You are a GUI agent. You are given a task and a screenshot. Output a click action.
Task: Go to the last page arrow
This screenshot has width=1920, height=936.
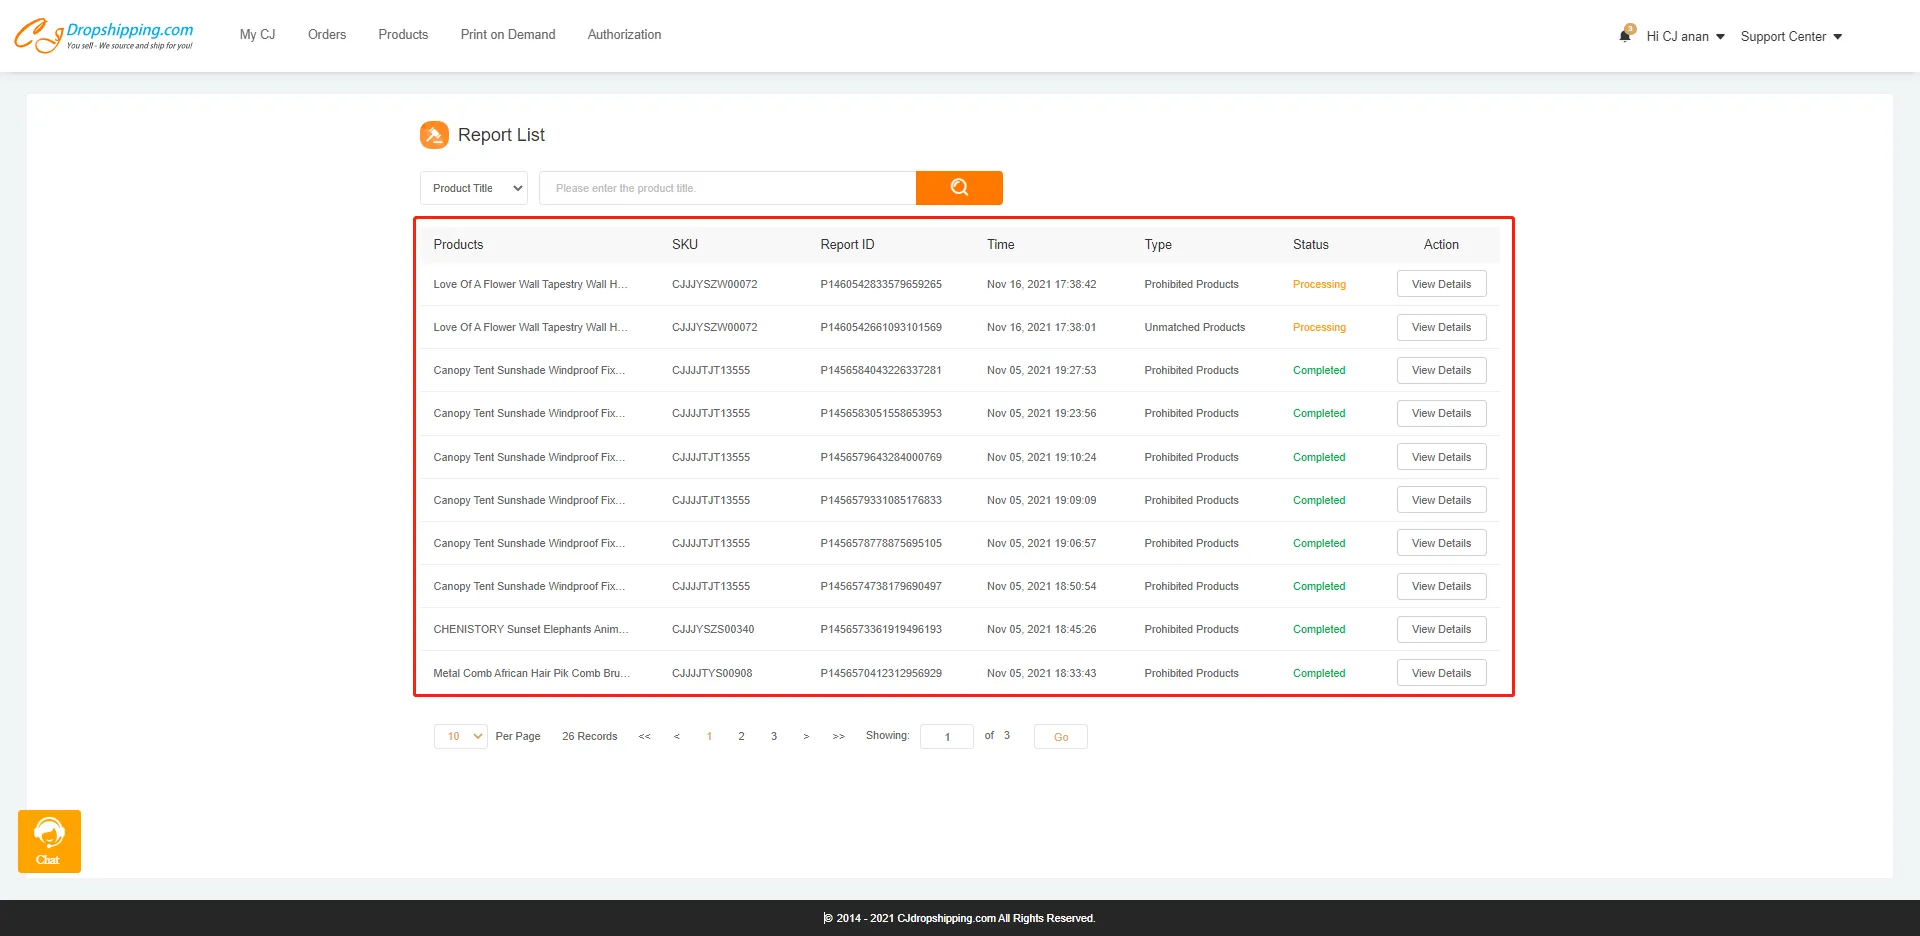pos(838,737)
